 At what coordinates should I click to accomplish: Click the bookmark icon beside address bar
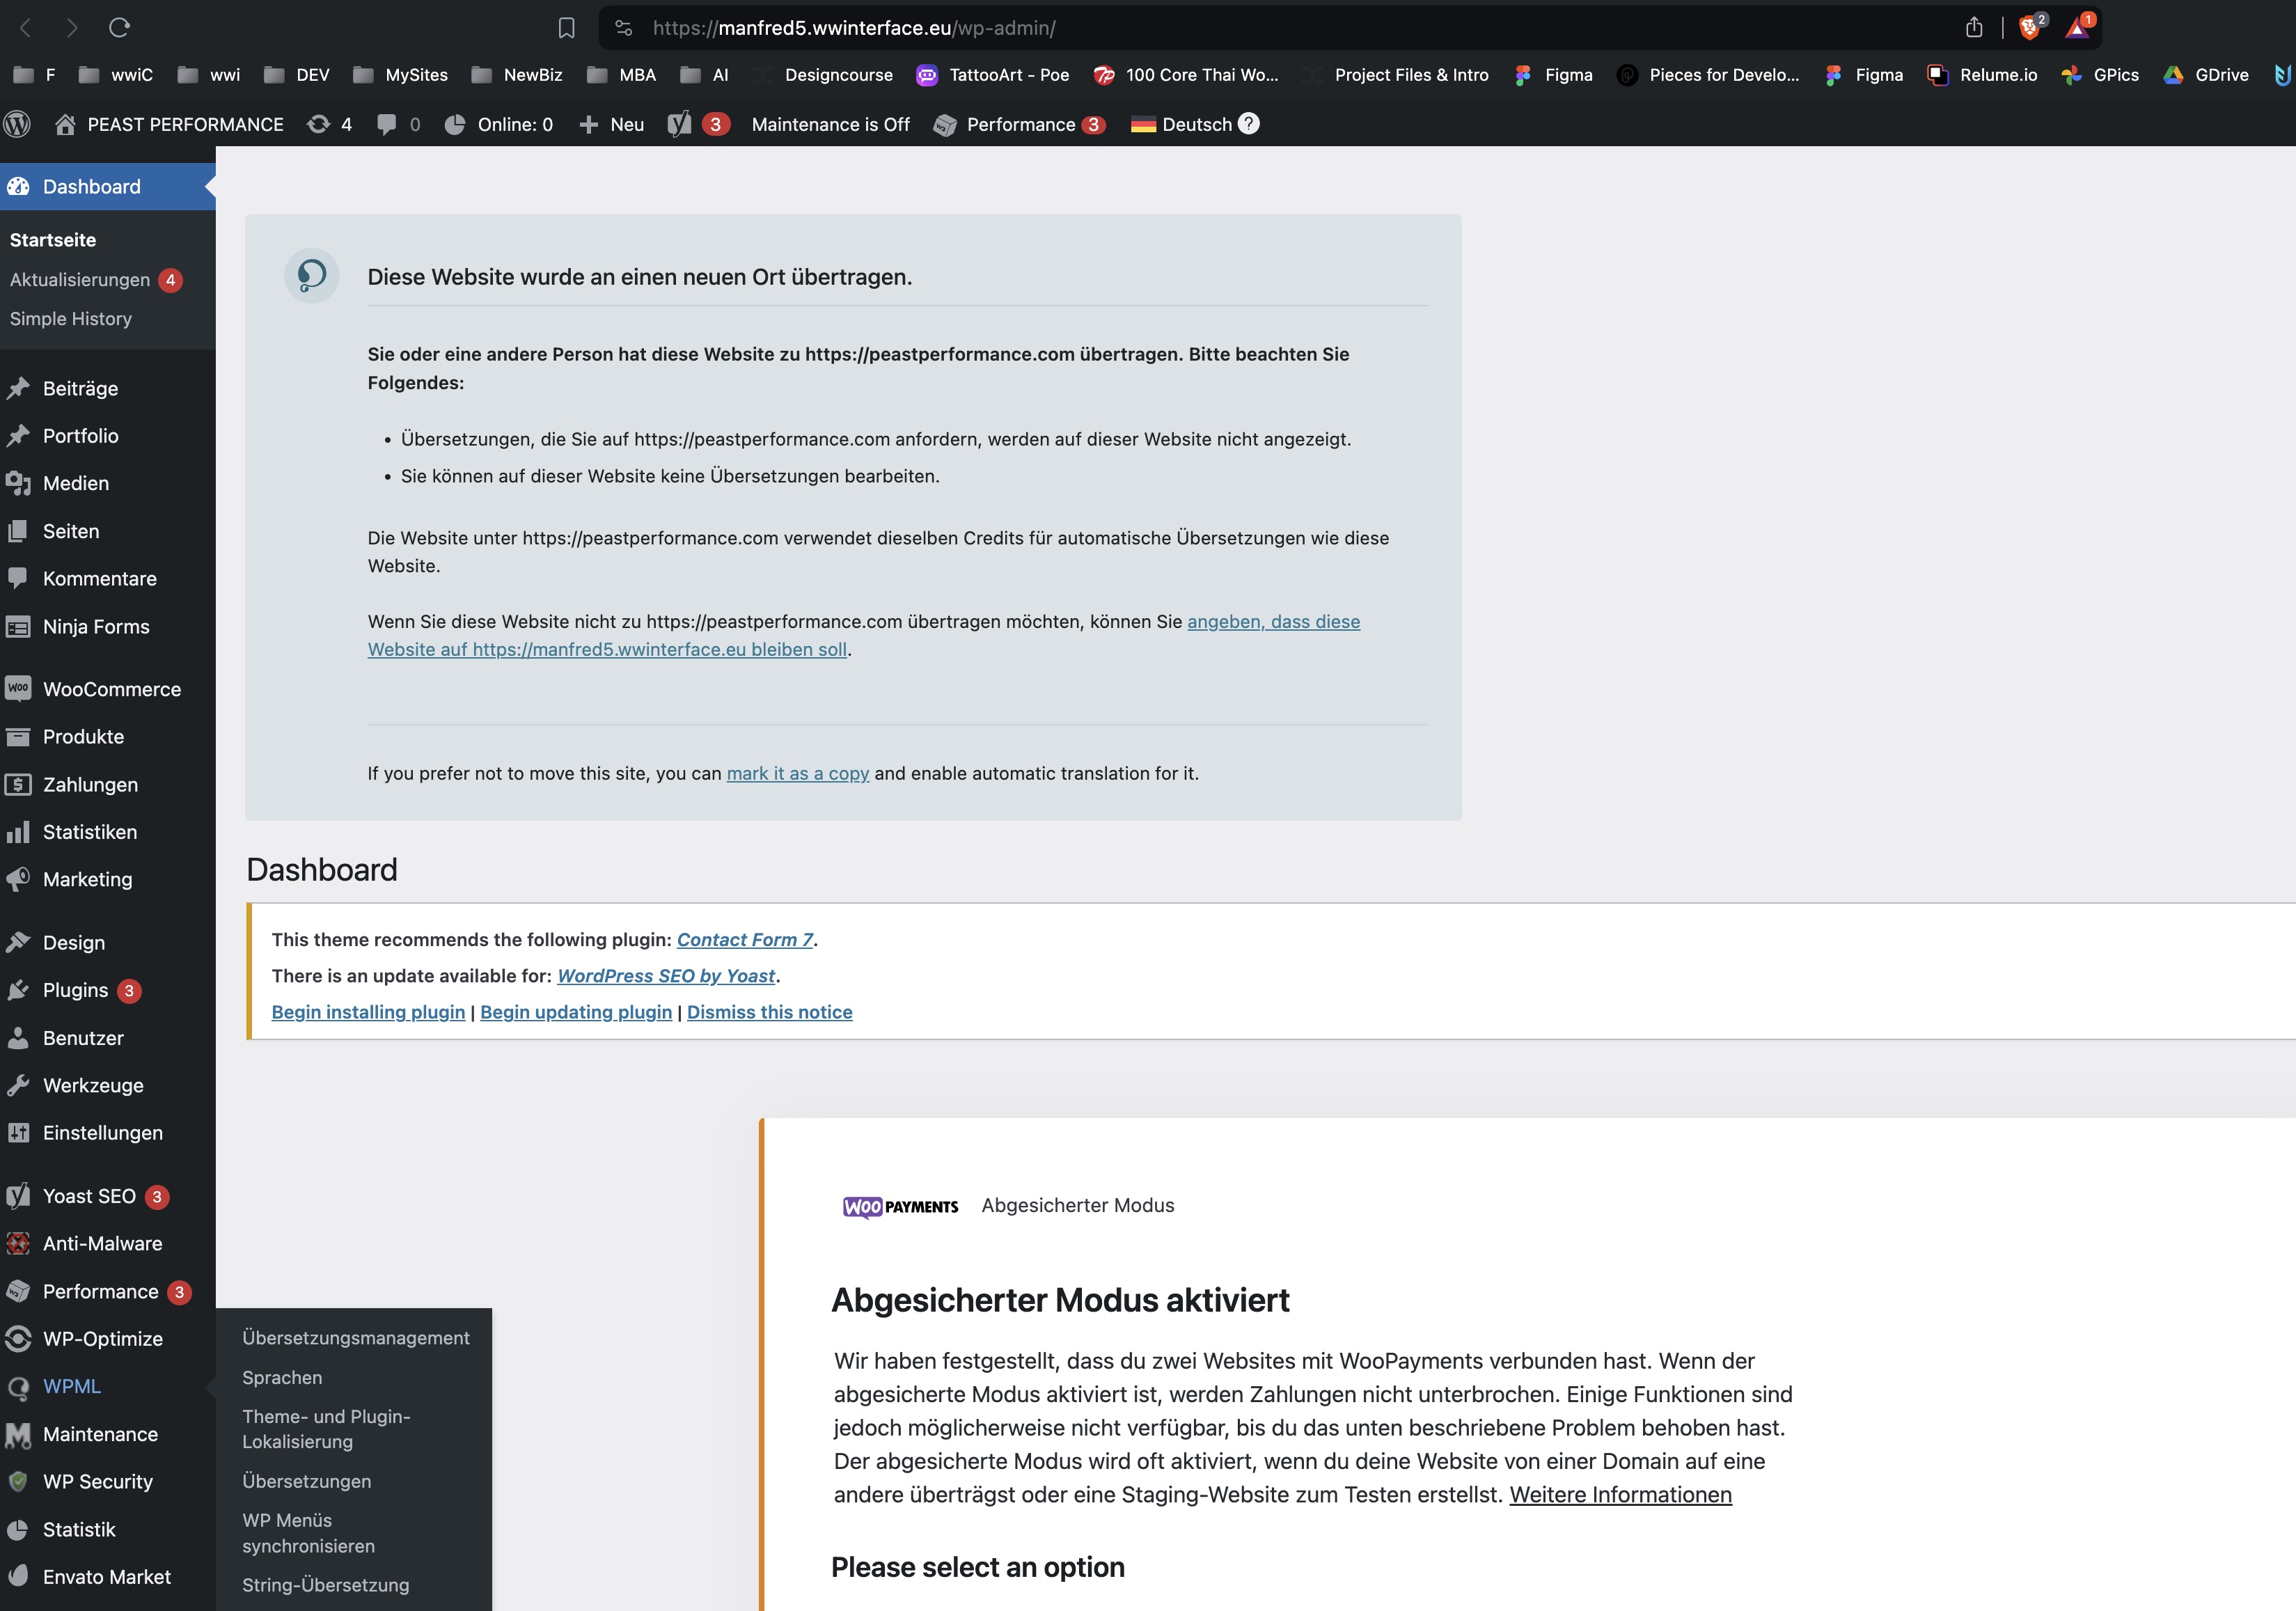566,28
